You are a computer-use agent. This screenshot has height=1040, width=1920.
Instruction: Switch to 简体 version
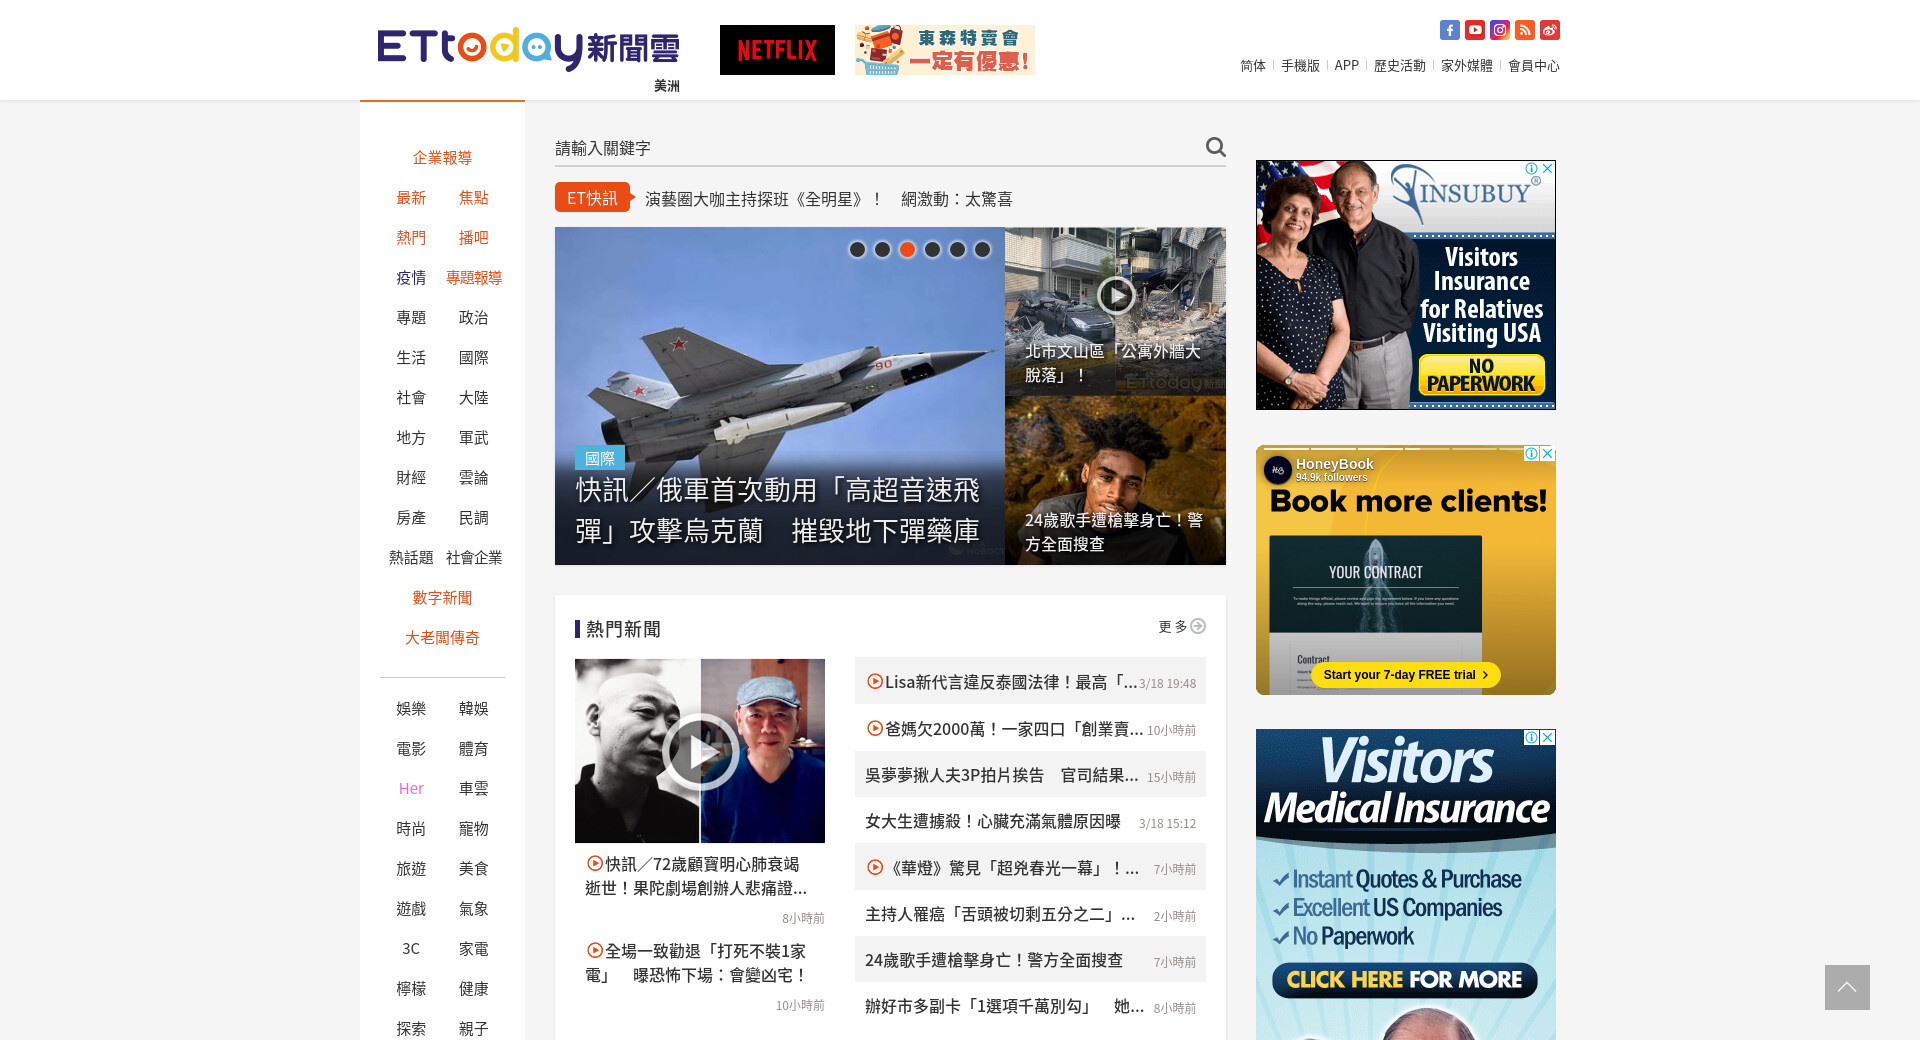click(x=1253, y=66)
